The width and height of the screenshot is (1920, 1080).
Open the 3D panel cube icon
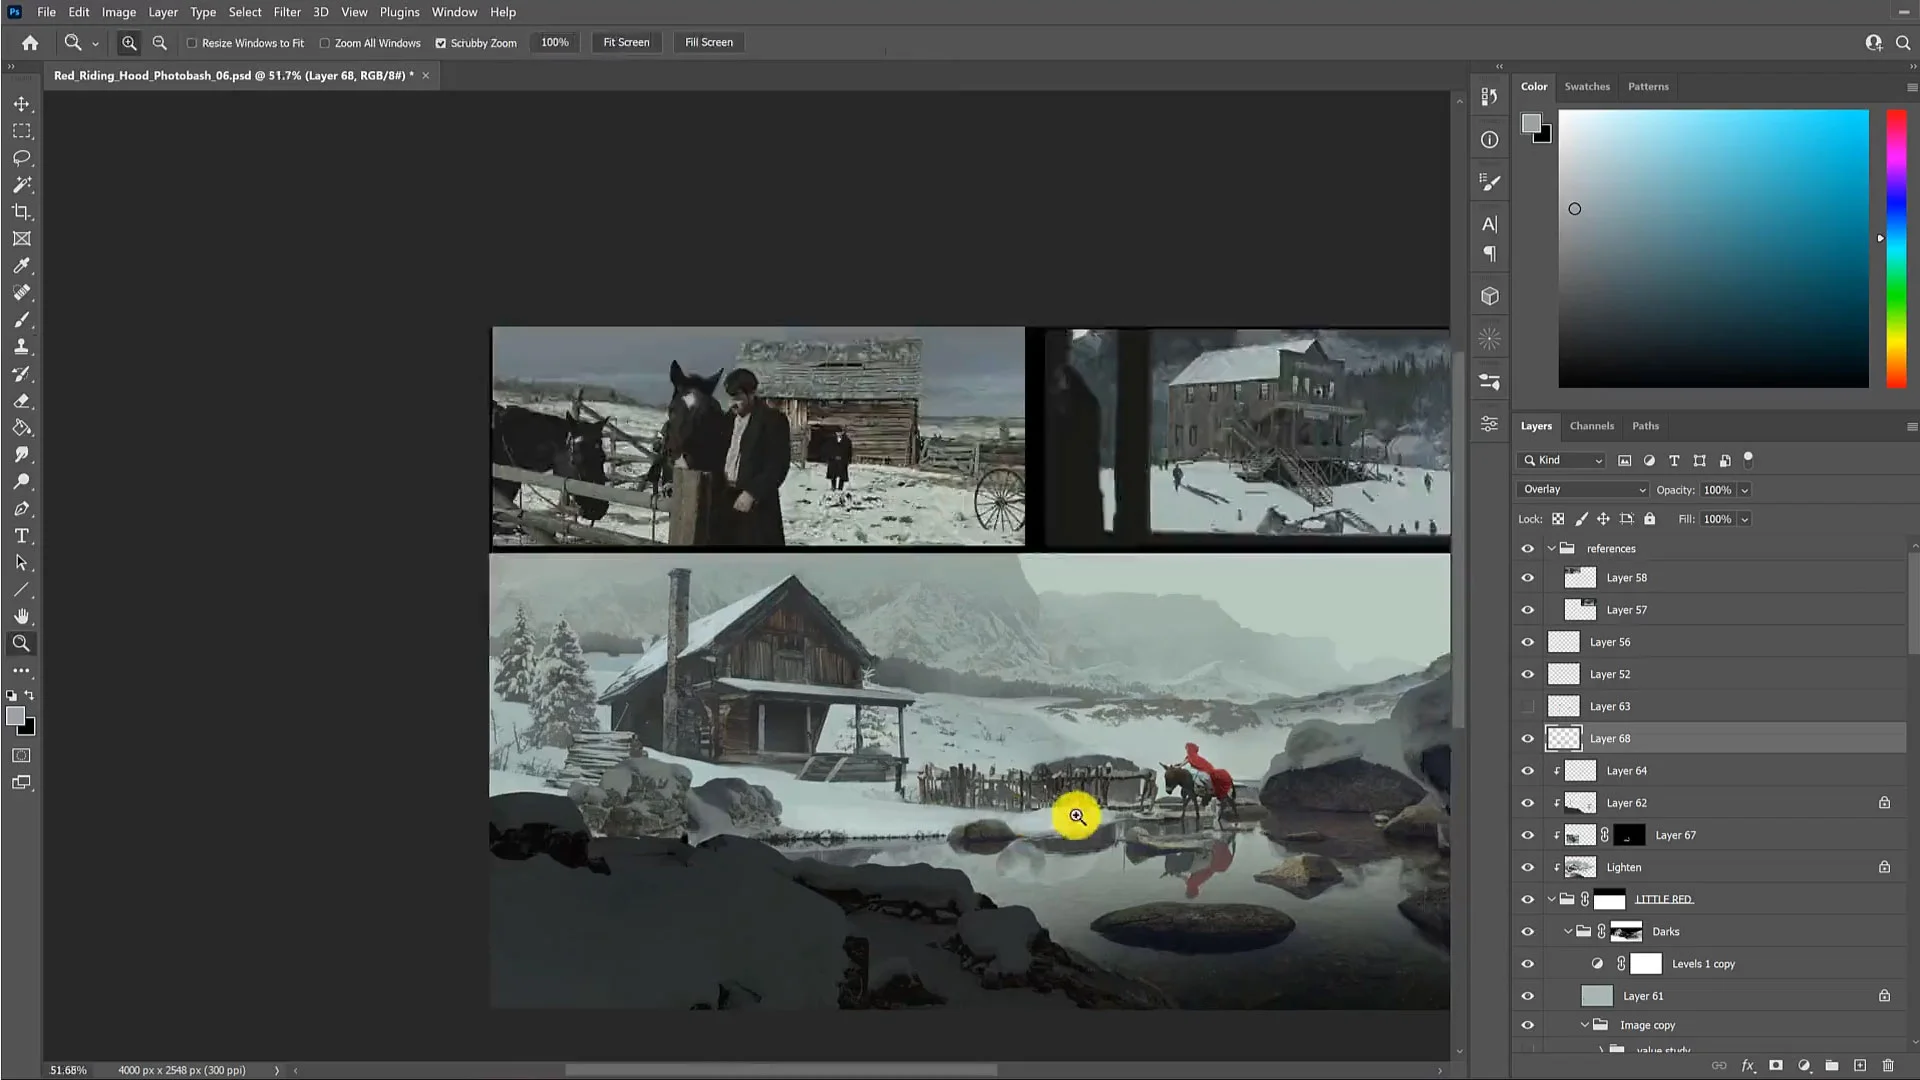pyautogui.click(x=1489, y=297)
